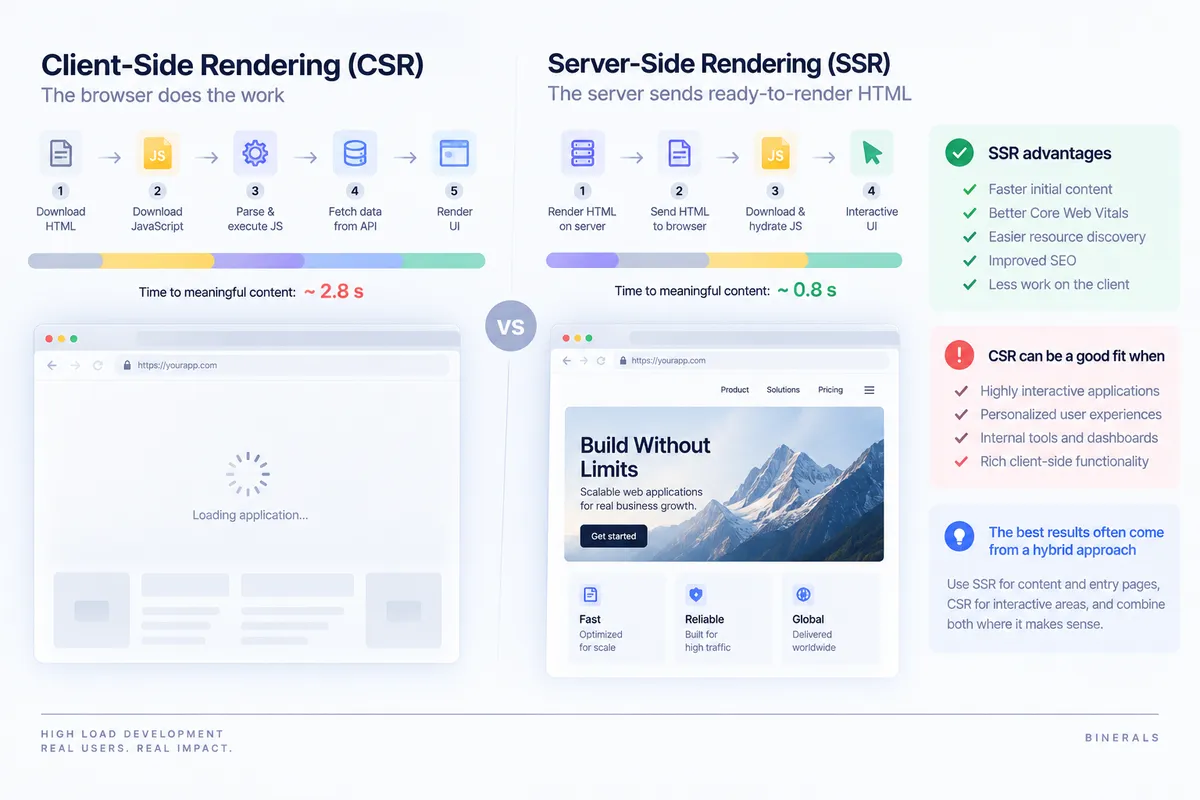Click the mountain hero image
This screenshot has width=1200, height=800.
coord(724,484)
